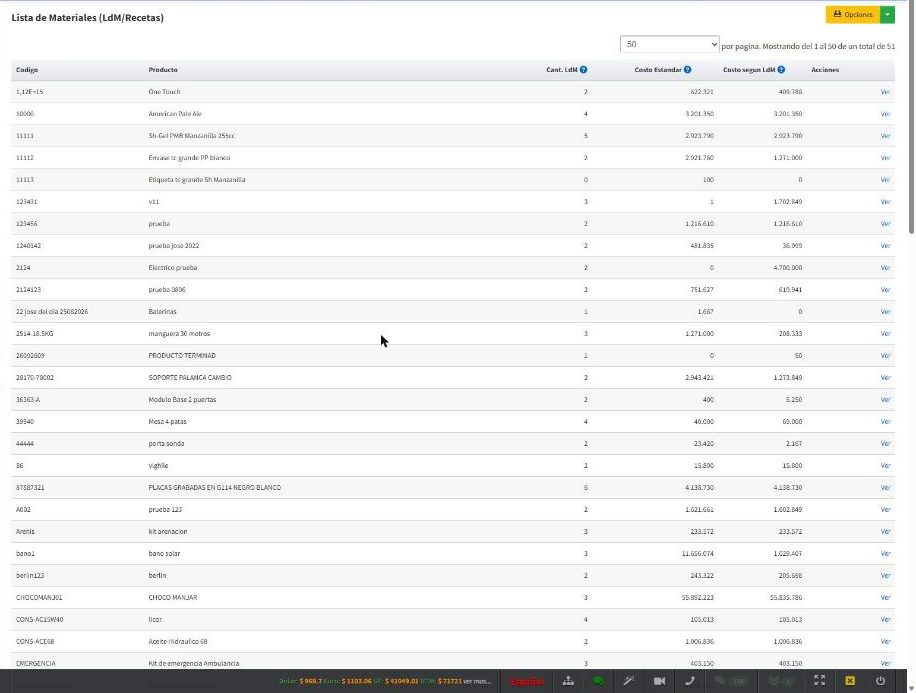
Task: Open Ver link for Electrico prueba
Action: tap(885, 268)
